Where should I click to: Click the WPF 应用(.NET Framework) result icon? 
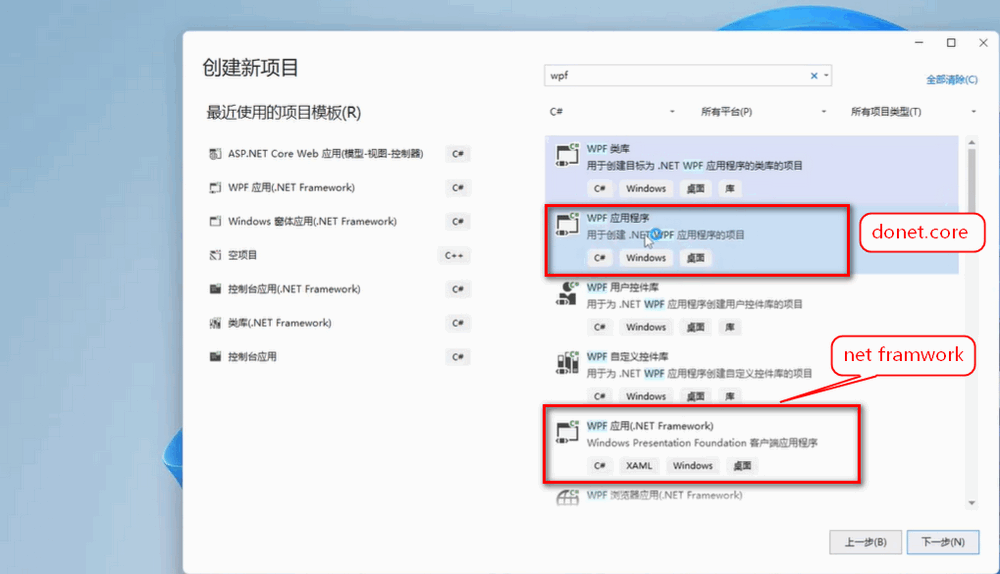click(x=567, y=432)
